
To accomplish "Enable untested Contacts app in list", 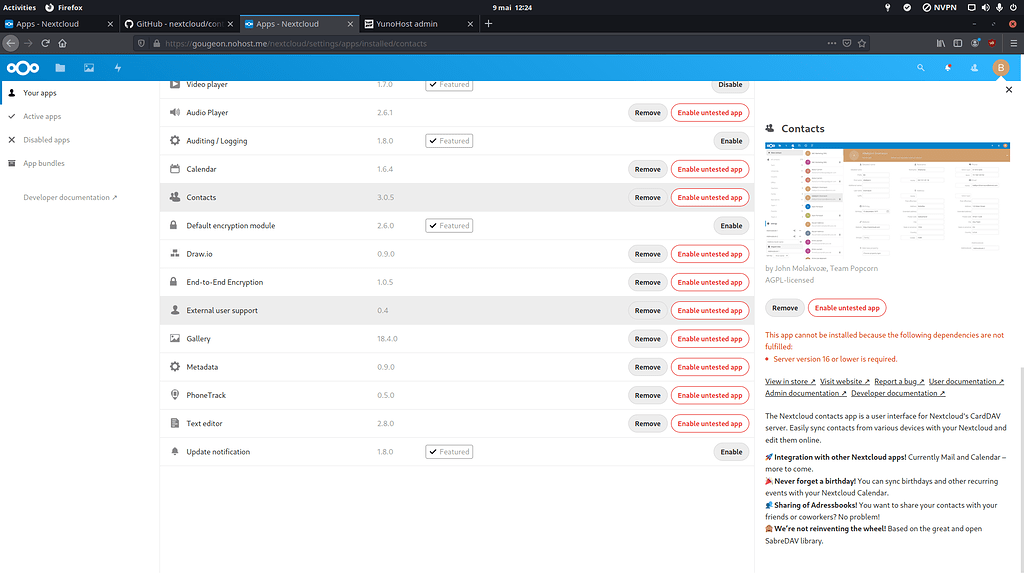I will click(710, 197).
